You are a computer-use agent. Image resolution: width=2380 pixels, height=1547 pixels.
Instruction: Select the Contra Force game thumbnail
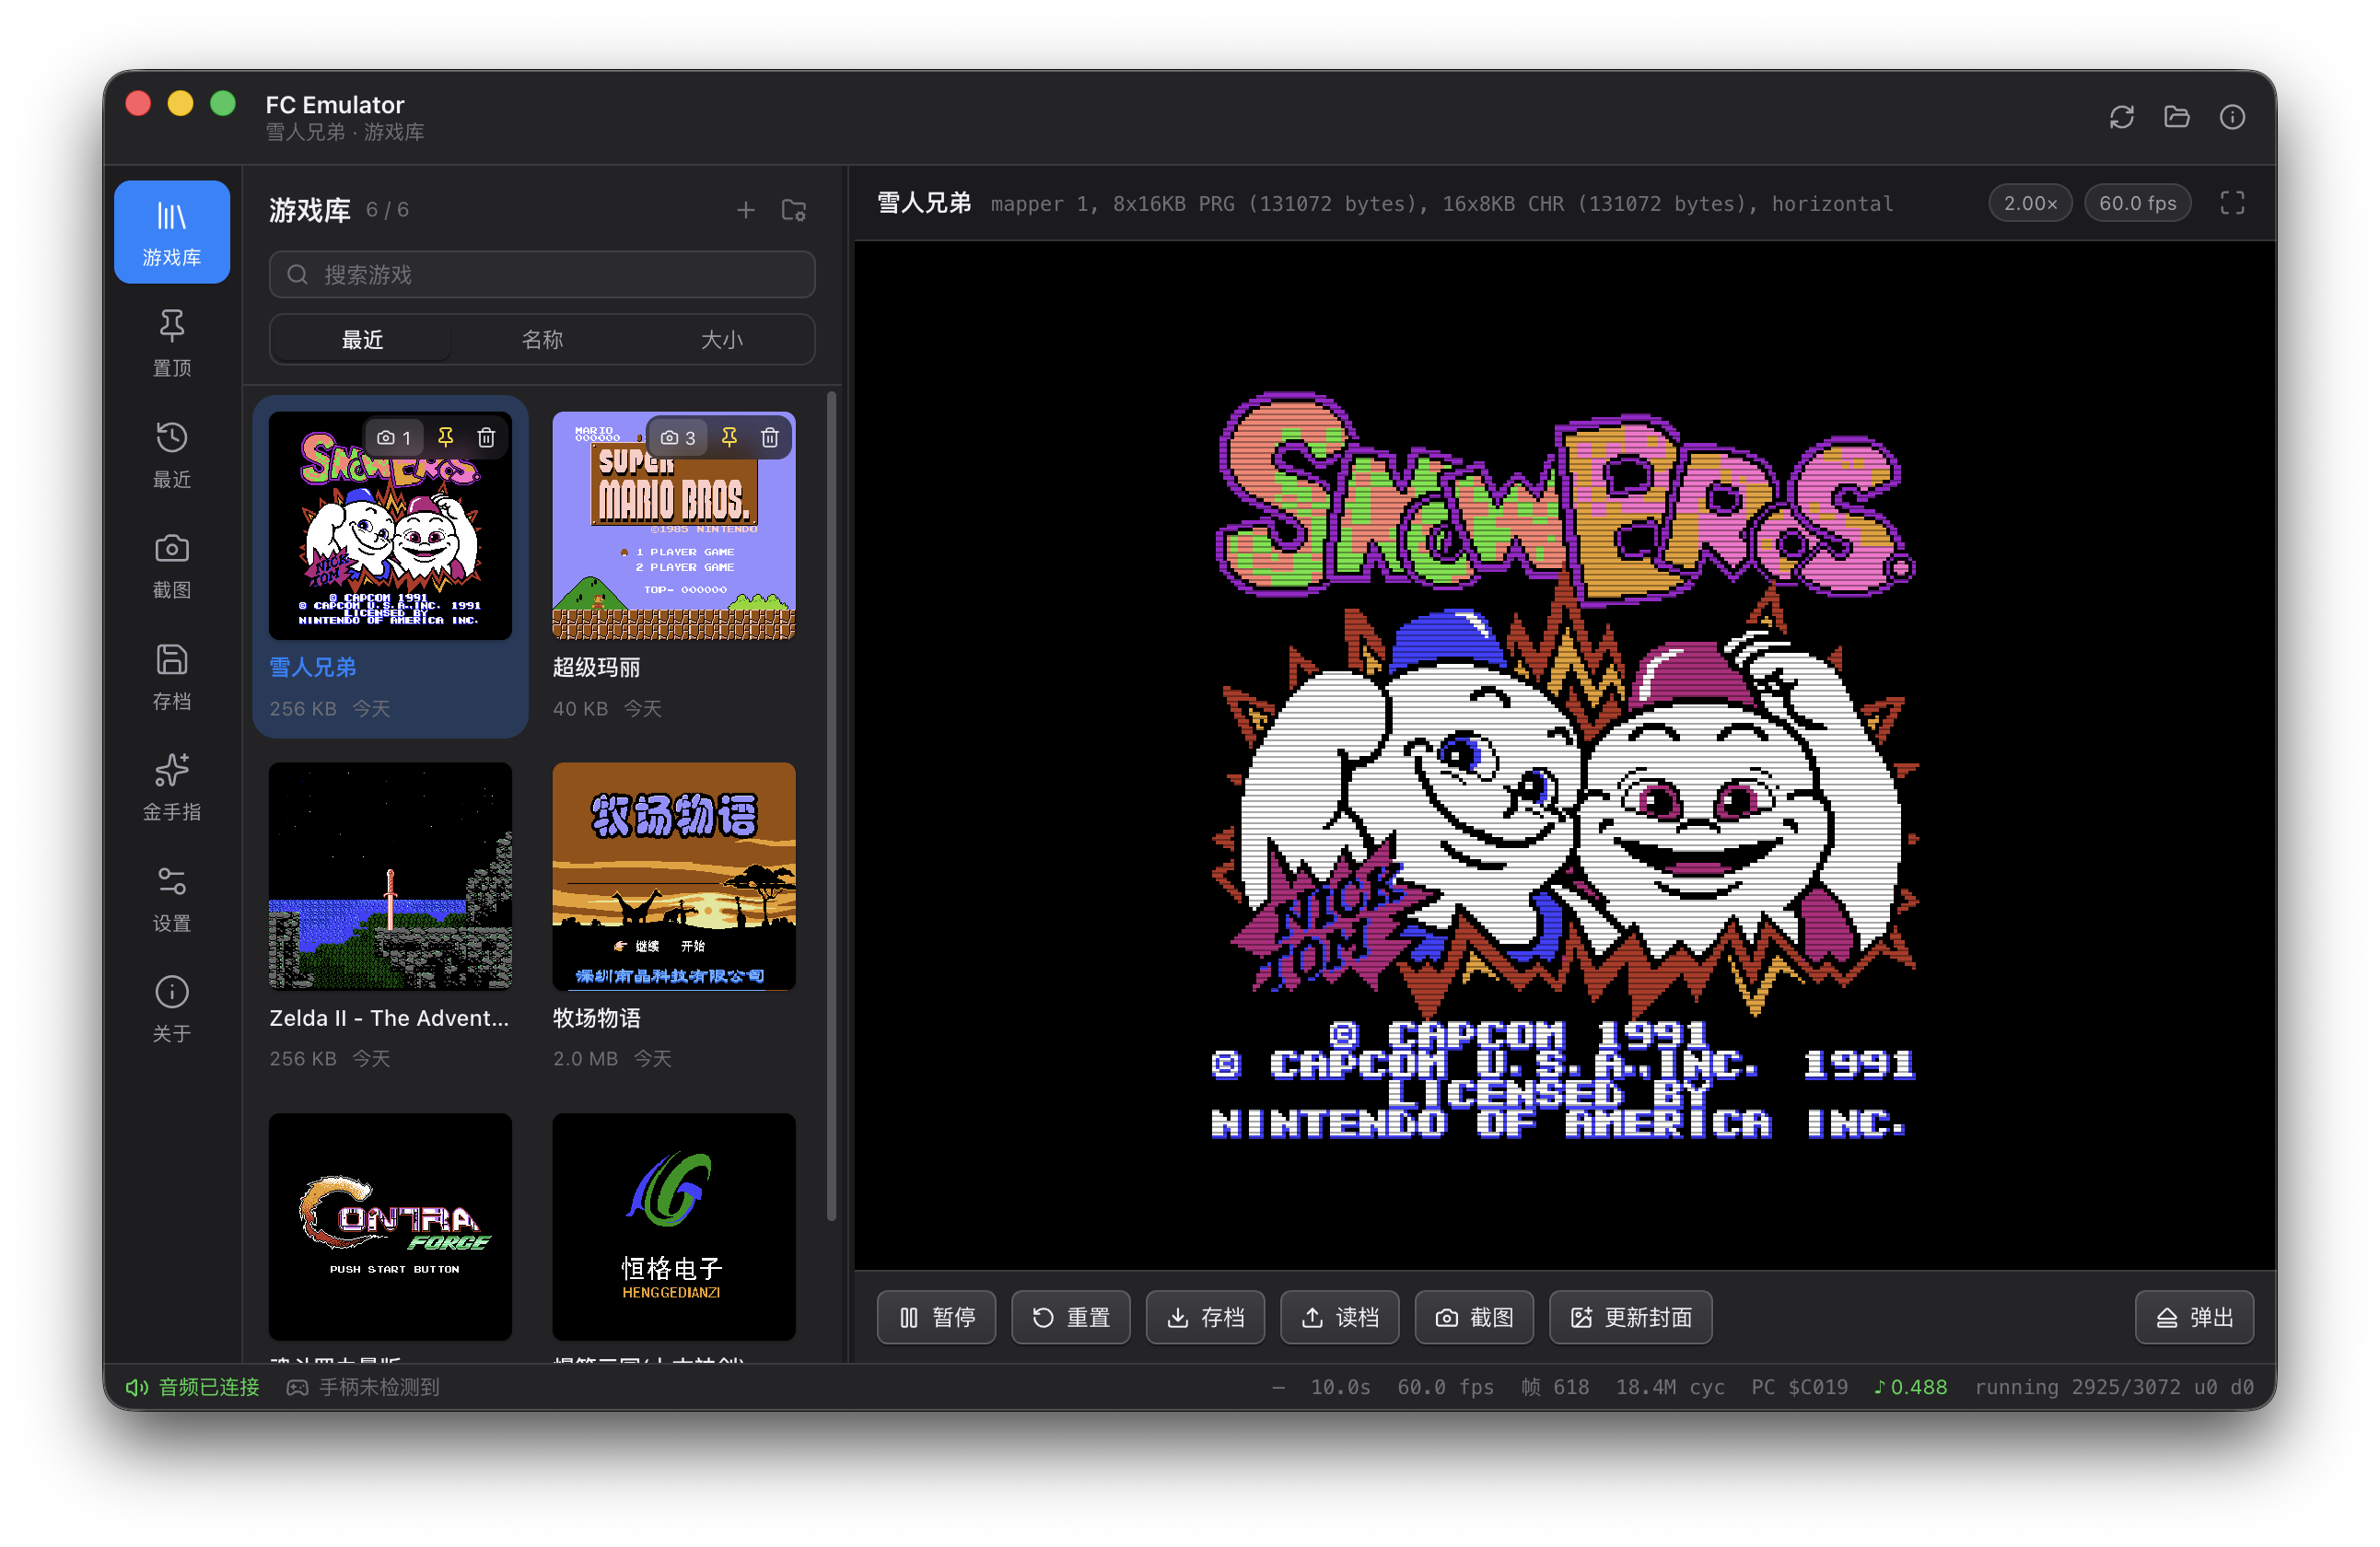(390, 1227)
